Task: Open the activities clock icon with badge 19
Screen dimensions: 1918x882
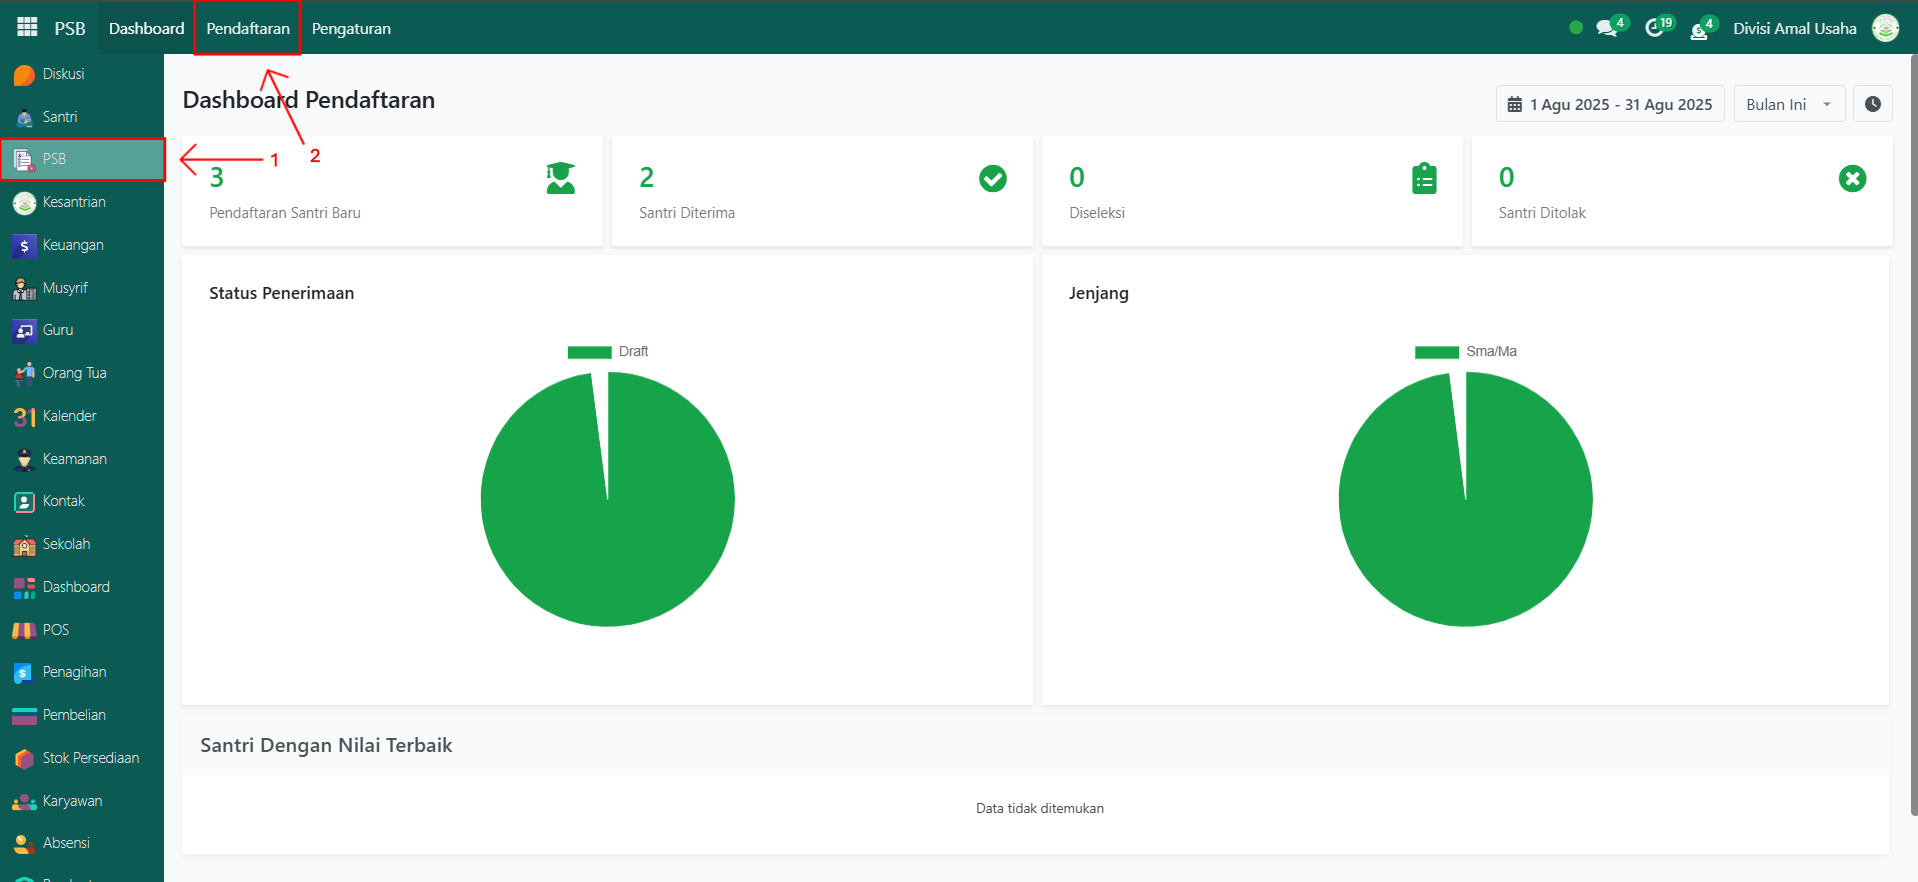Action: [x=1655, y=28]
